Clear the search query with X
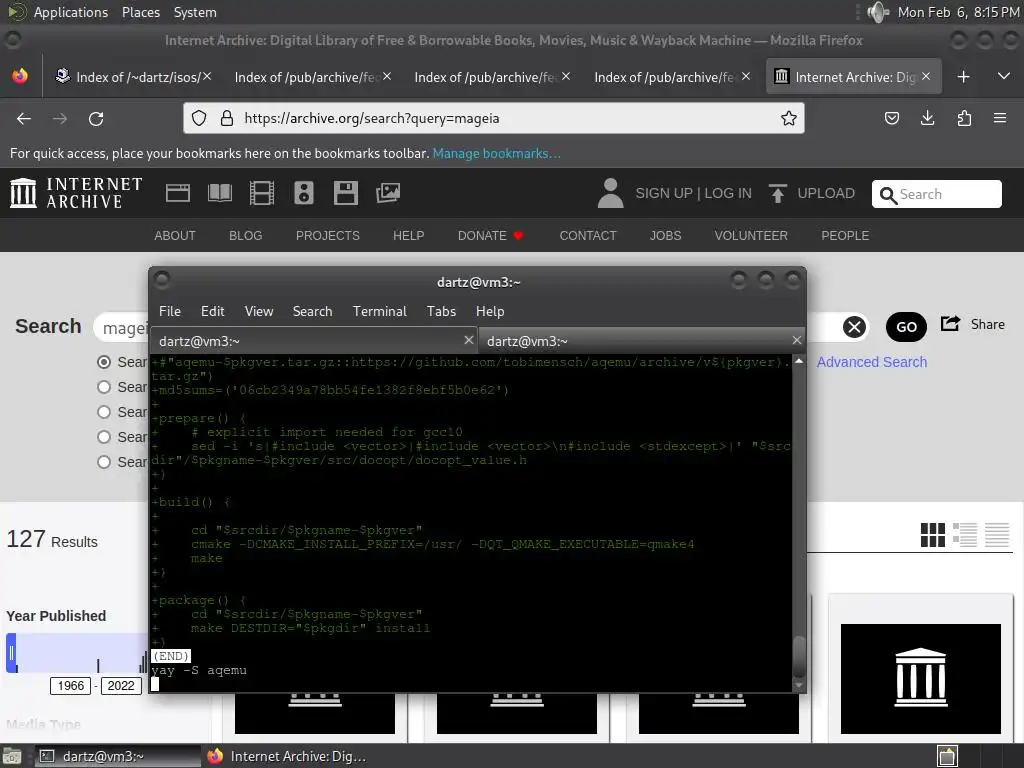The image size is (1024, 768). pos(854,327)
